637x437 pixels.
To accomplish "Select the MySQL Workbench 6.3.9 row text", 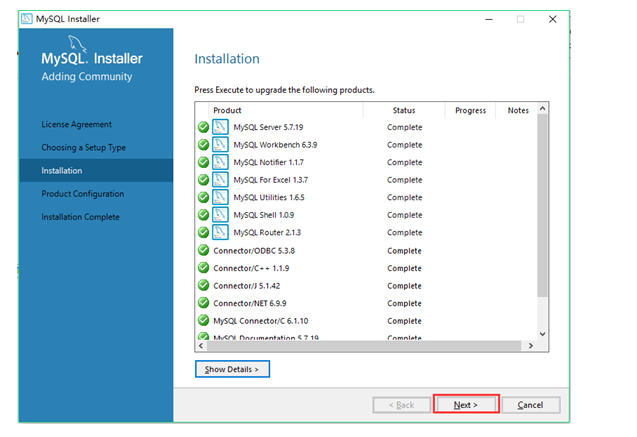I will (275, 145).
